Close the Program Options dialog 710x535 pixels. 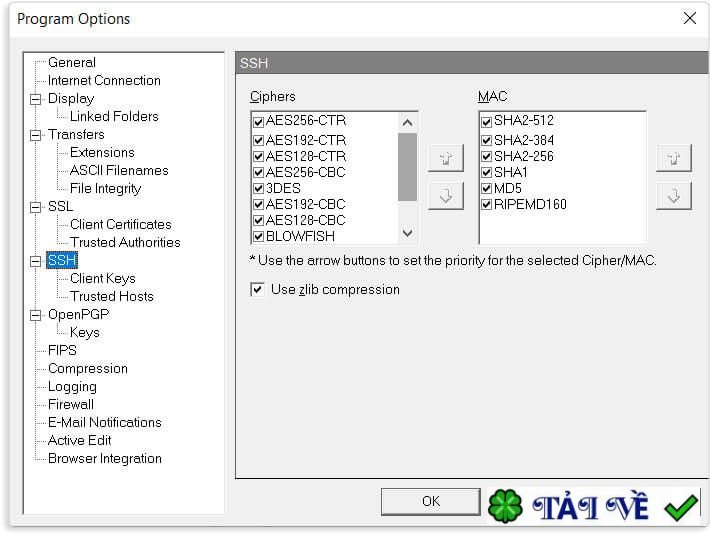coord(690,18)
